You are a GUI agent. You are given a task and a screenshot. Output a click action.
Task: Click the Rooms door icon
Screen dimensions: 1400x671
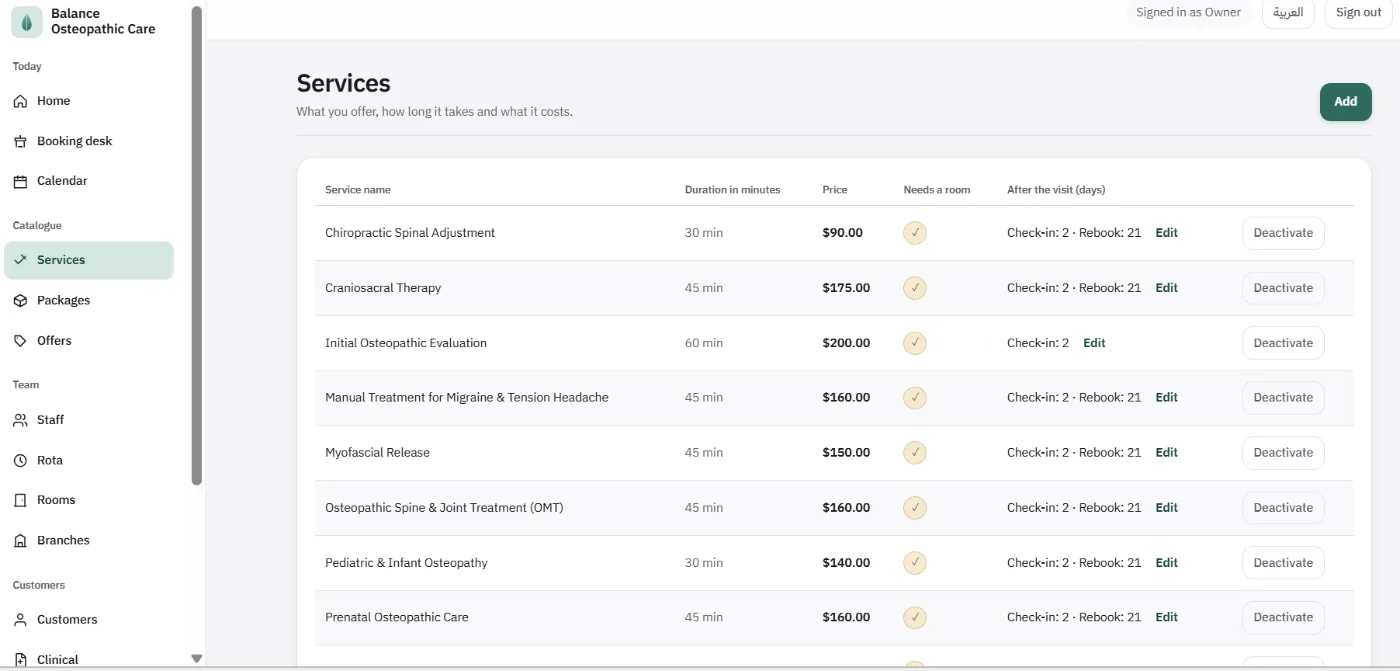click(x=20, y=500)
